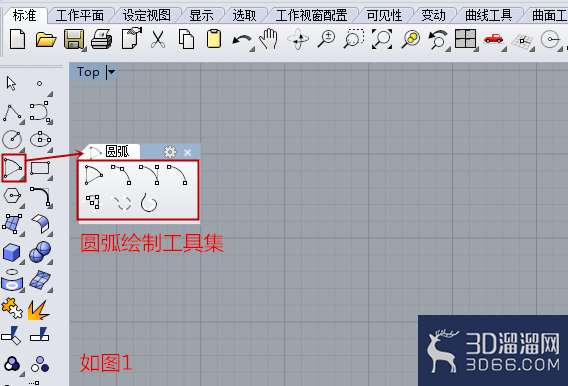
Task: Select the pointer selection tool
Action: (x=11, y=84)
